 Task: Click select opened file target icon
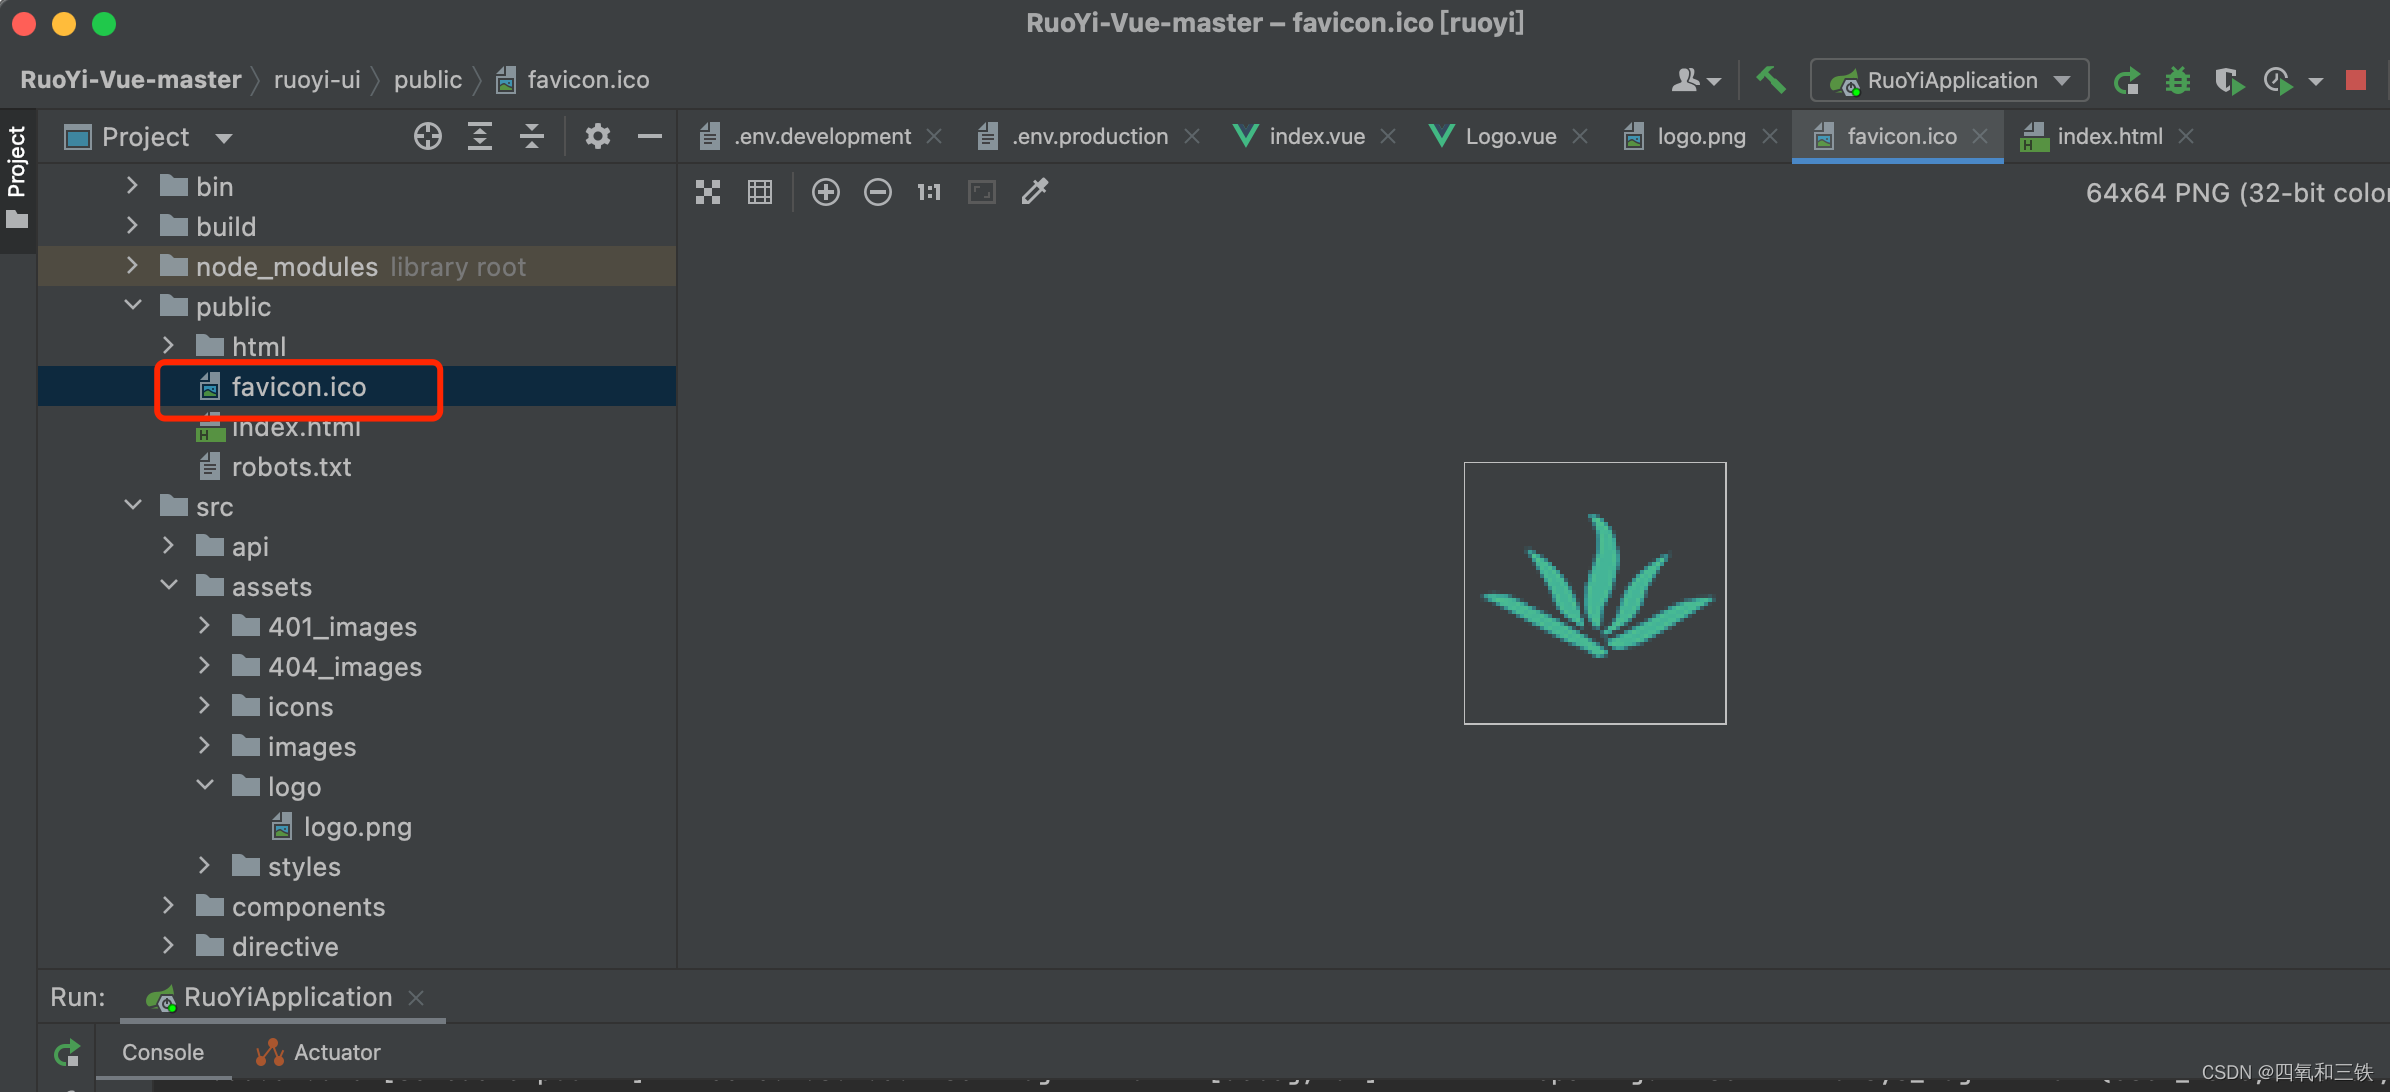pos(428,136)
